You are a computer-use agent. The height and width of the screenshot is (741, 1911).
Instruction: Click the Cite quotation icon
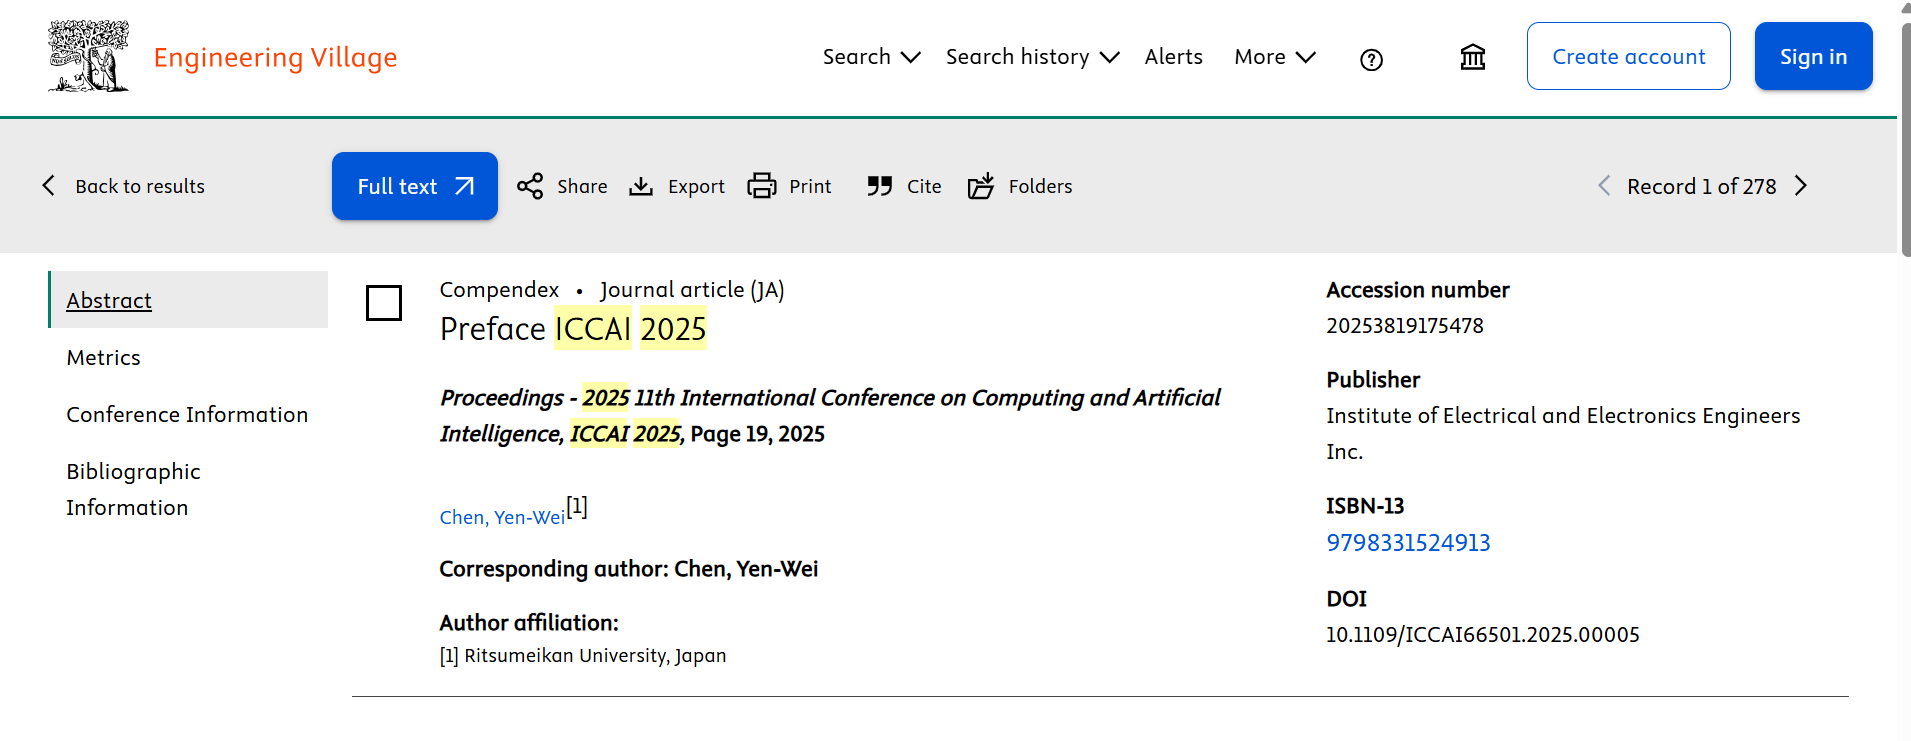pos(880,186)
